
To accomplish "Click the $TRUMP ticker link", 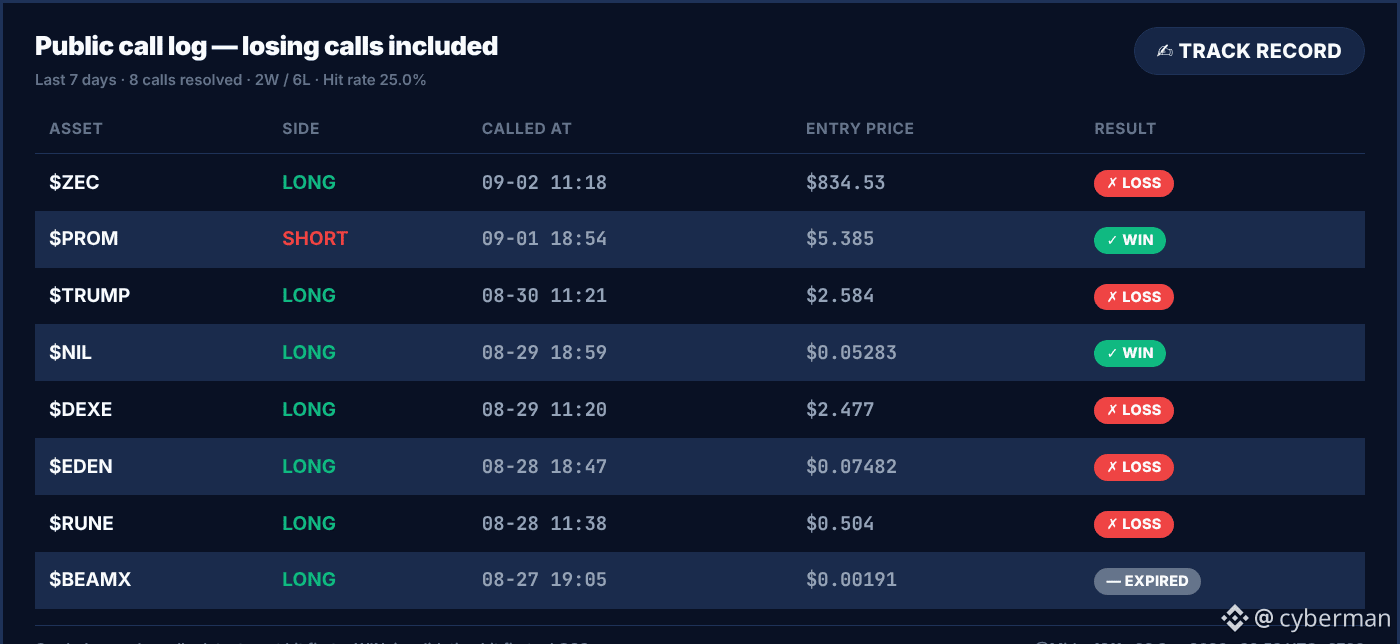I will (90, 296).
